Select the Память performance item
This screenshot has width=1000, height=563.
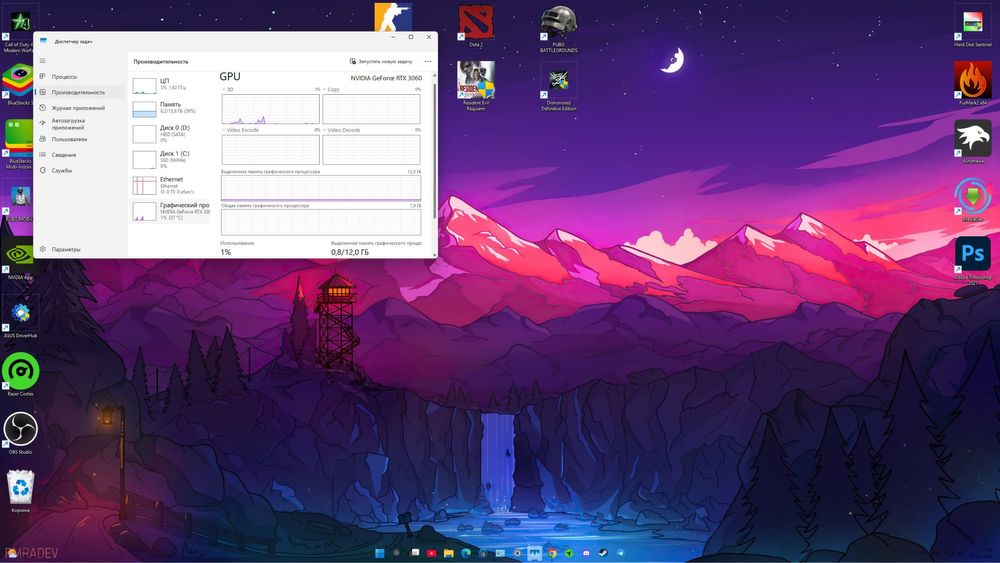(x=170, y=108)
